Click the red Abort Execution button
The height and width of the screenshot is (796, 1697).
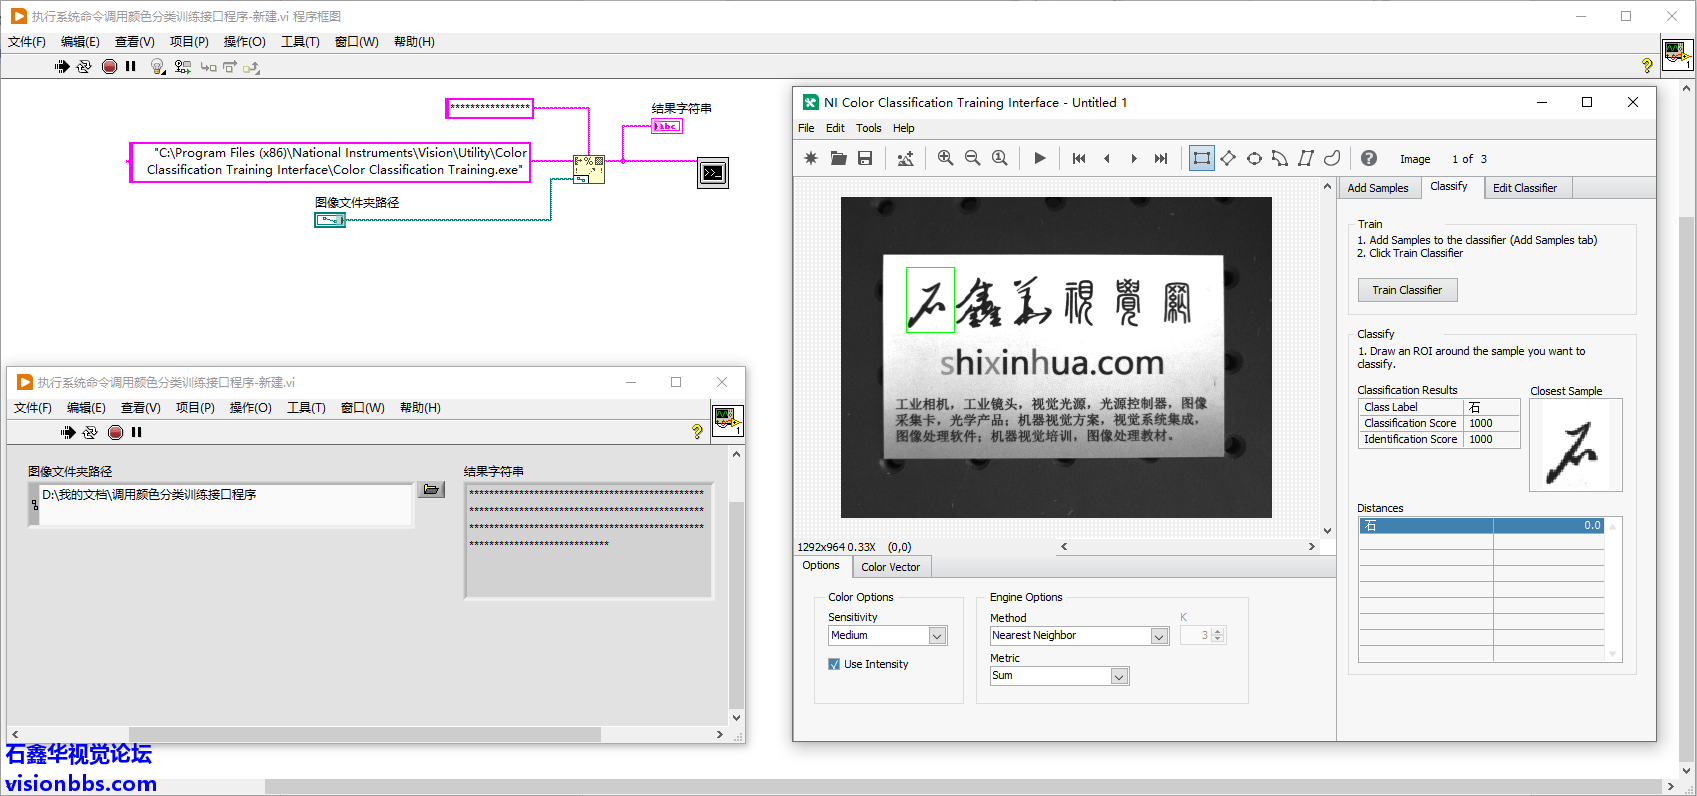pos(109,66)
